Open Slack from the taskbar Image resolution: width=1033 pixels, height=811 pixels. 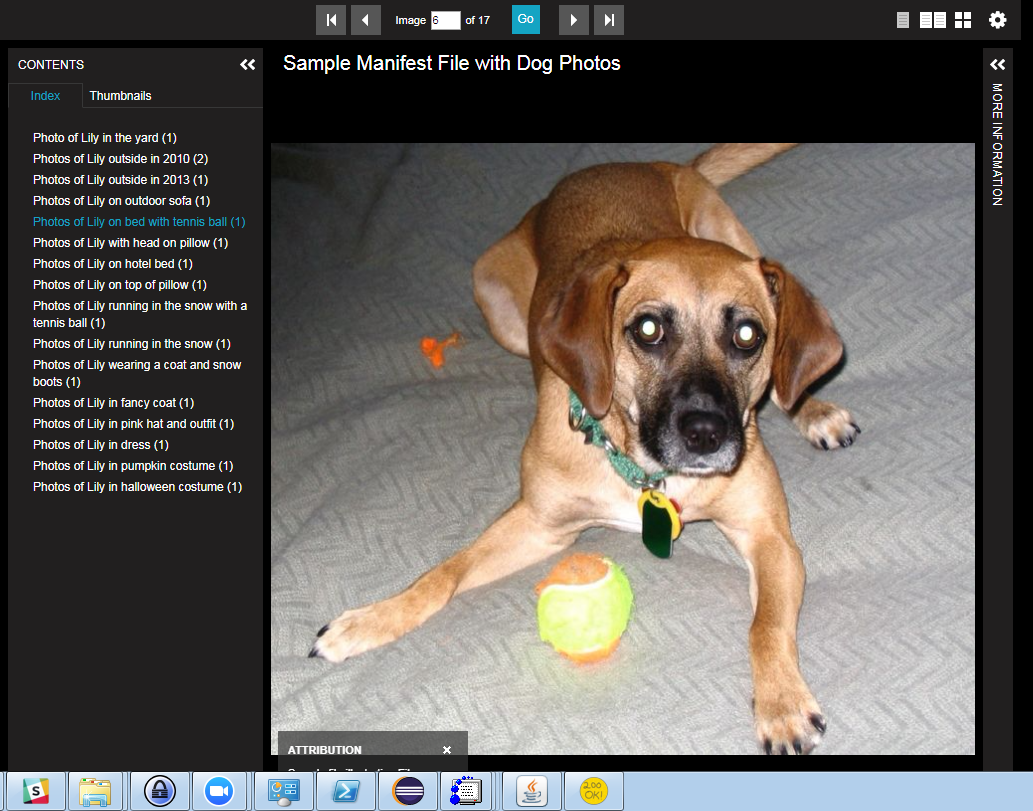(36, 791)
